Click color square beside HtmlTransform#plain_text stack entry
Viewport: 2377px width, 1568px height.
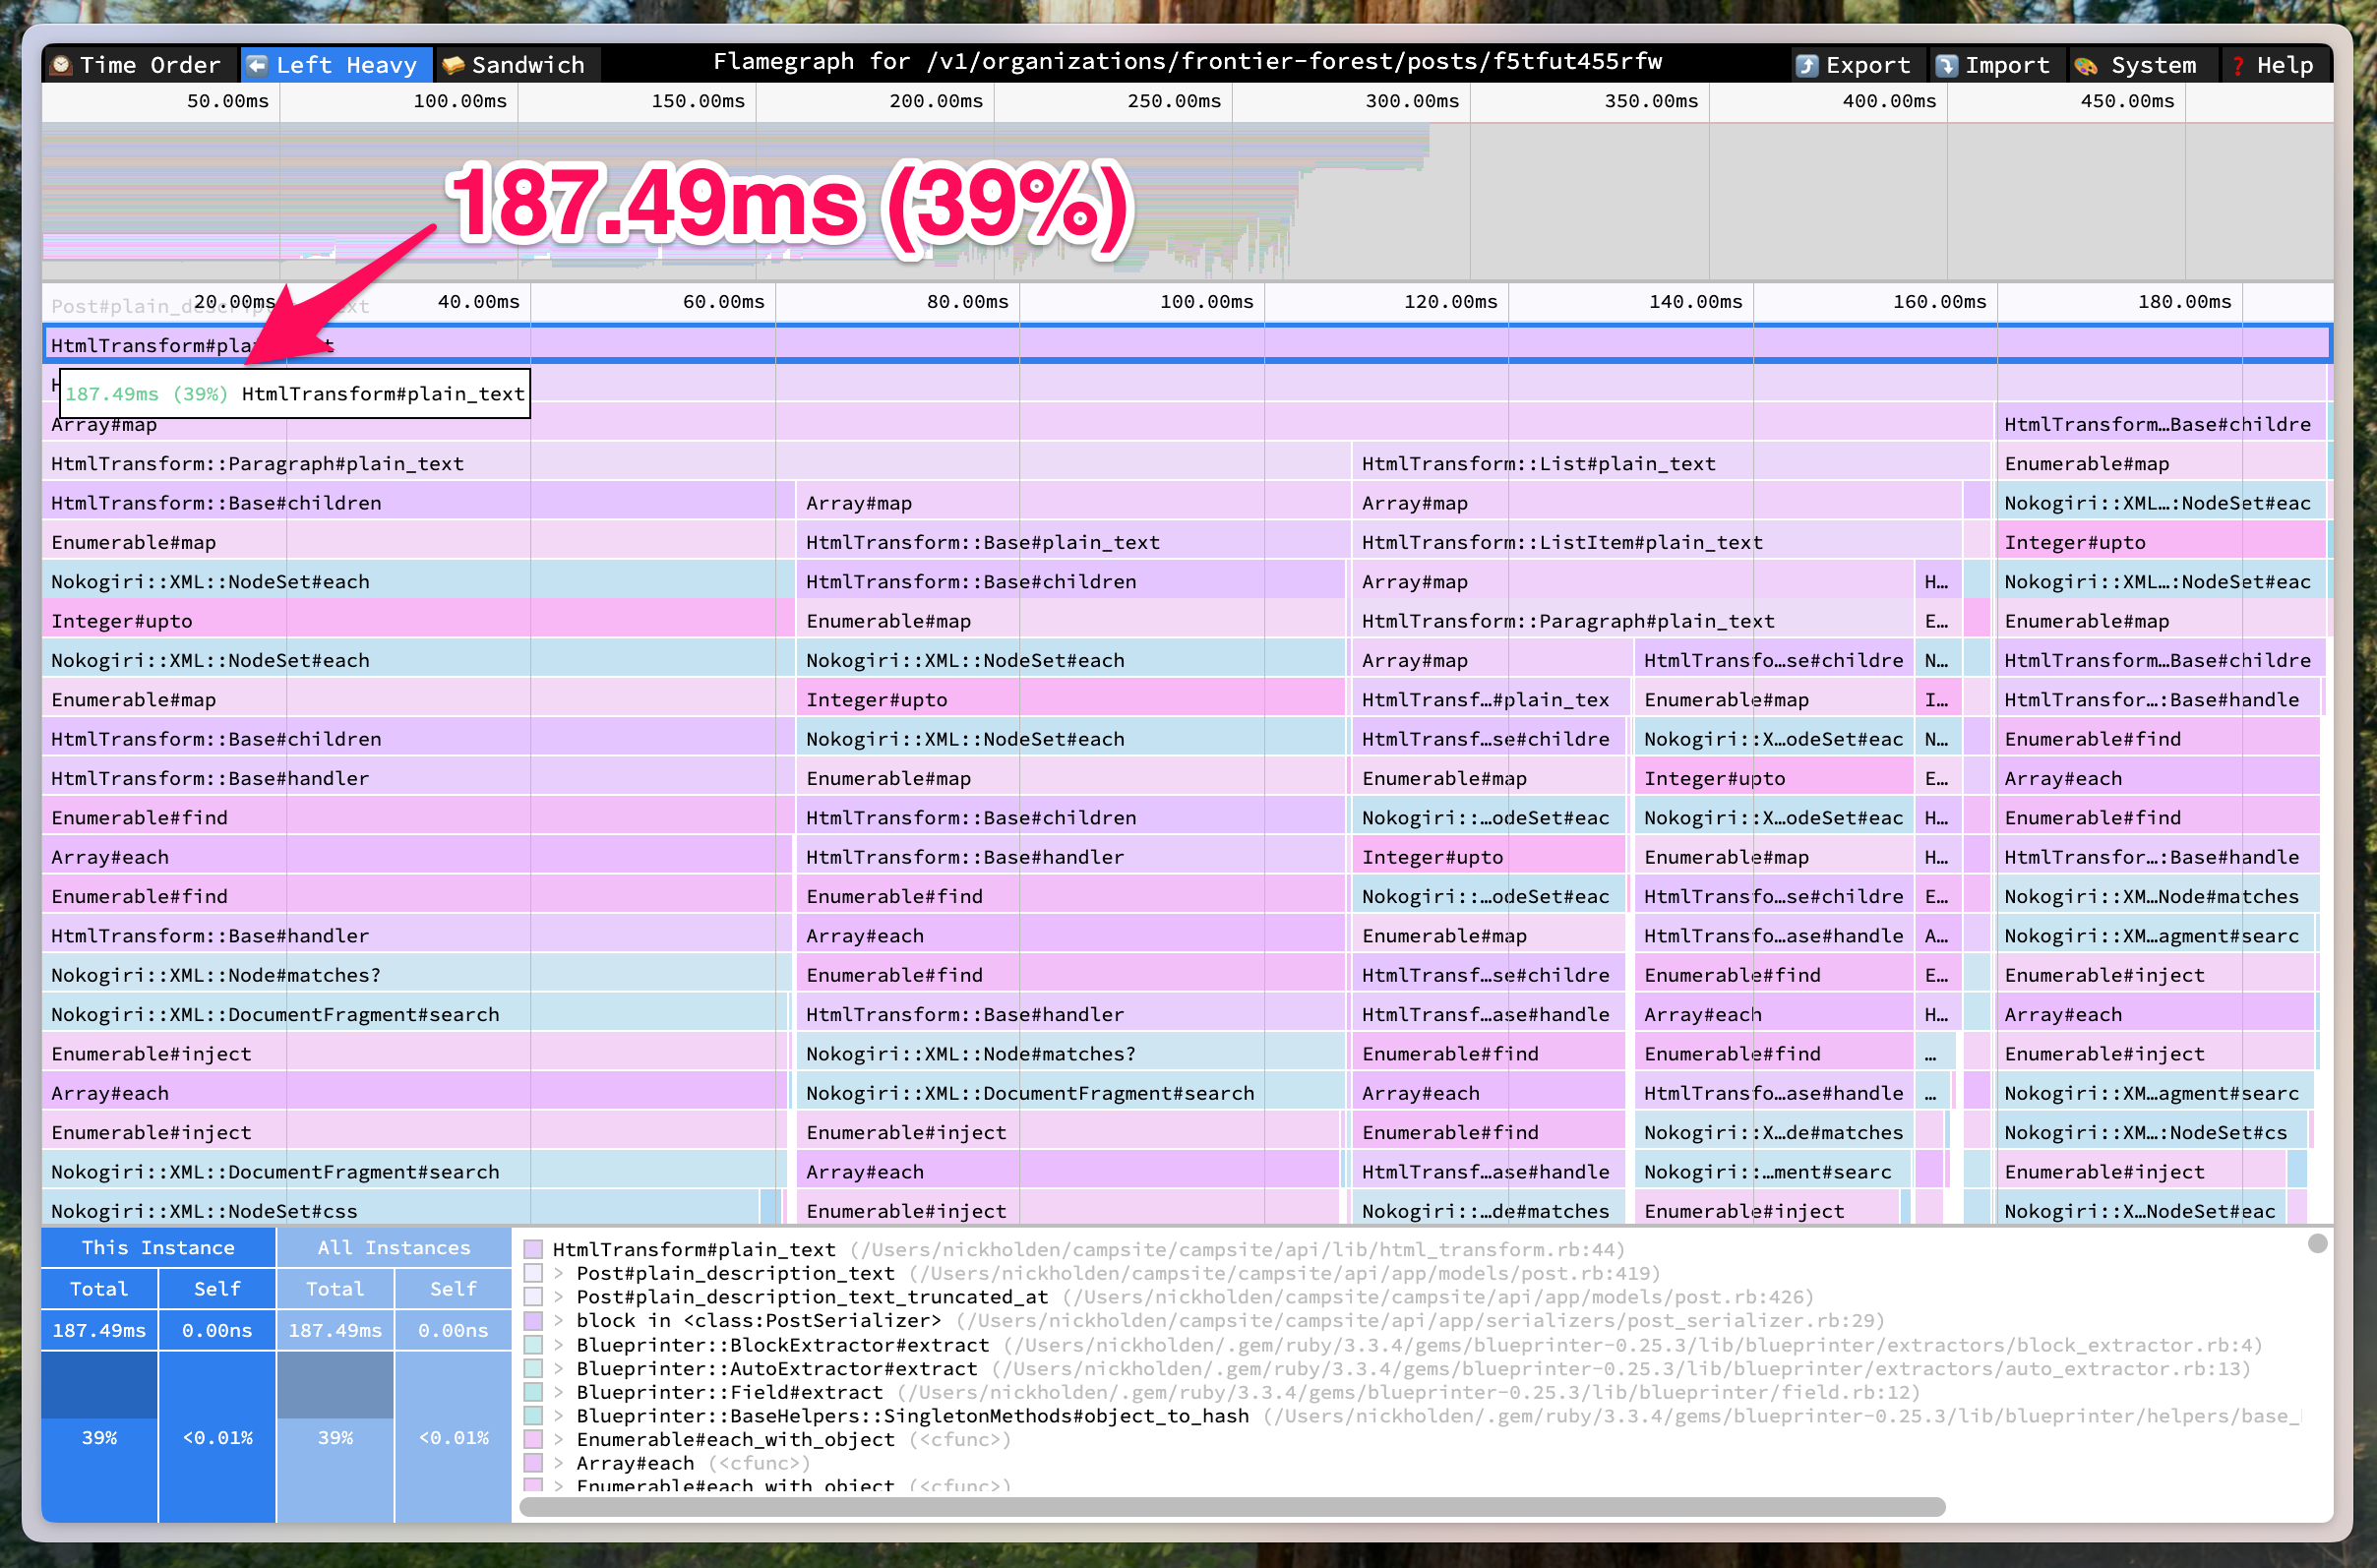click(x=534, y=1249)
